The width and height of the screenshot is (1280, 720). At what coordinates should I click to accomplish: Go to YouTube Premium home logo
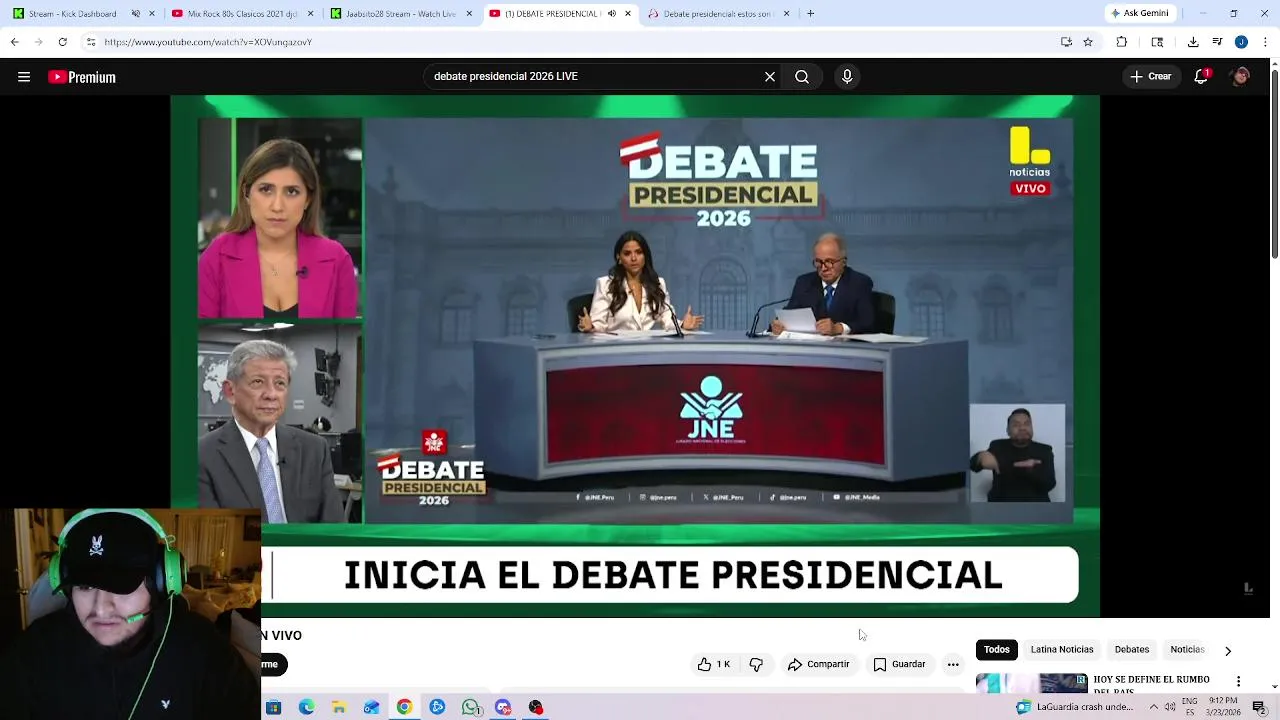tap(82, 77)
